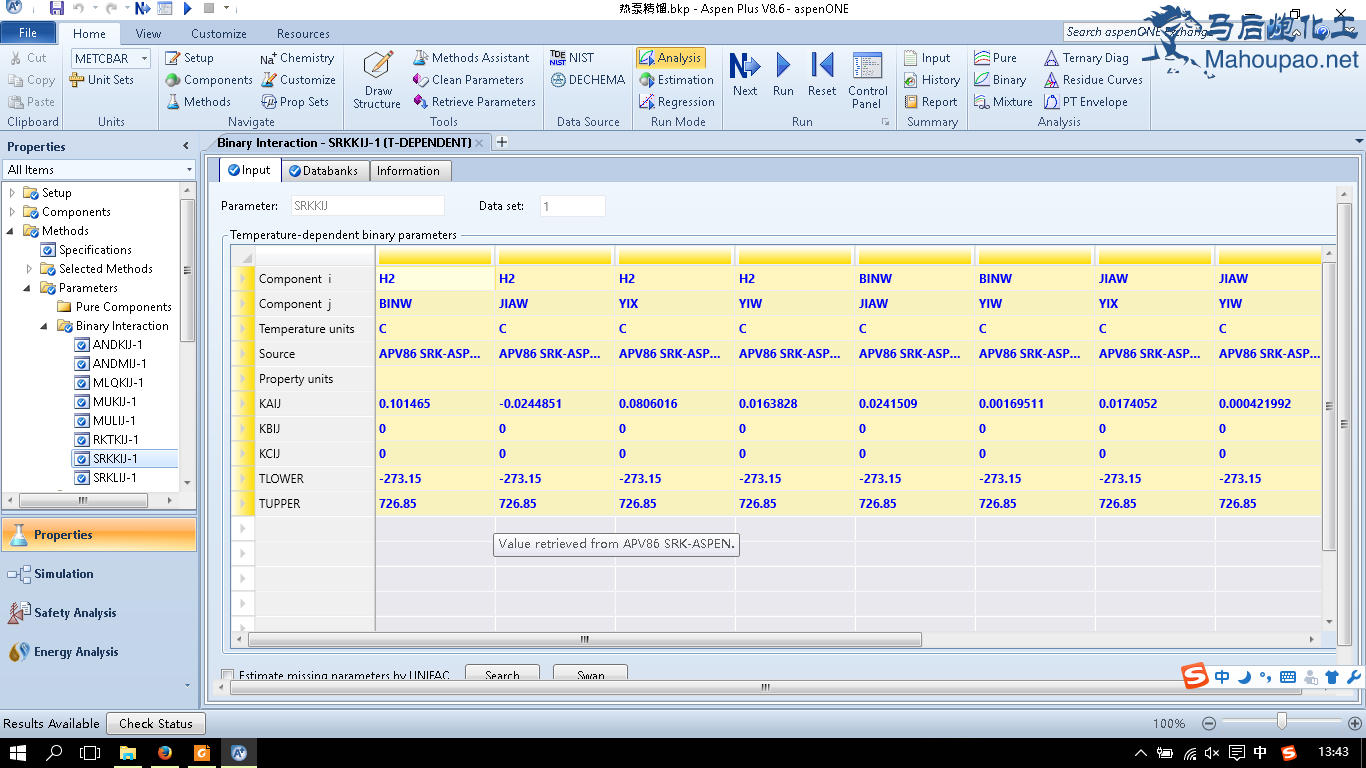Open the Control Panel
Viewport: 1366px width, 768px height.
[867, 80]
